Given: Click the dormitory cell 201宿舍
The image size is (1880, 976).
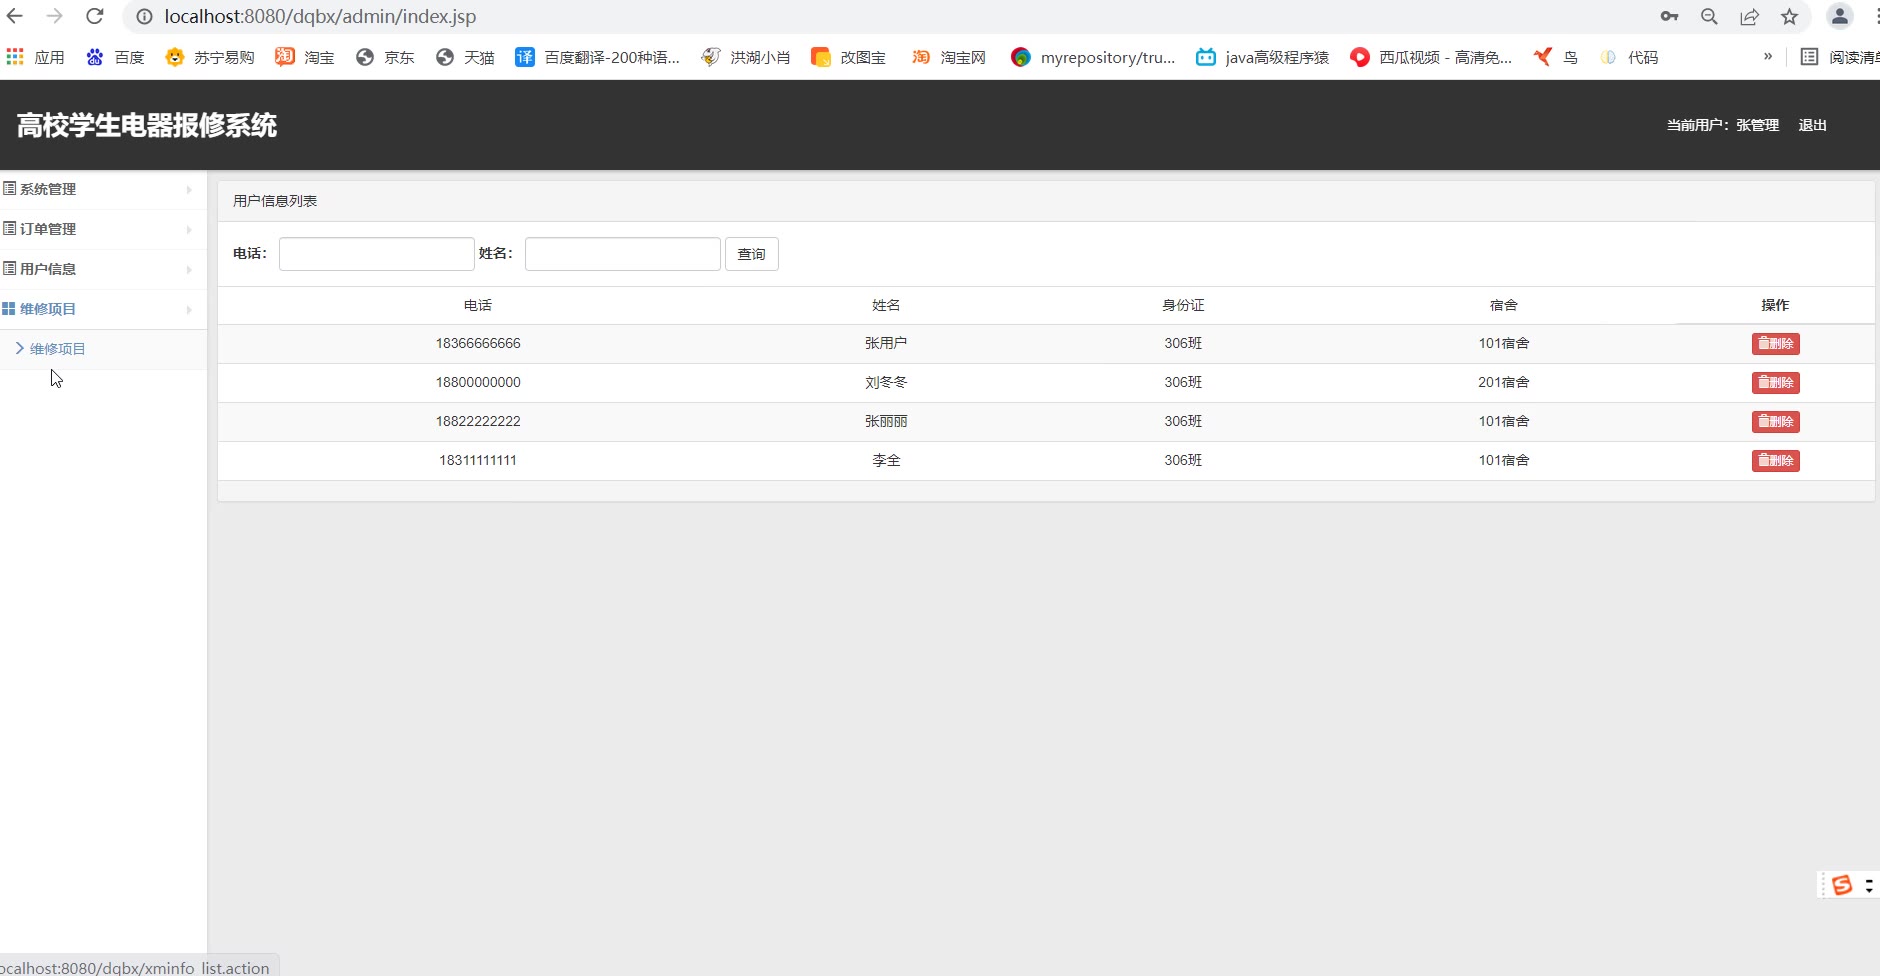Looking at the screenshot, I should [1504, 382].
